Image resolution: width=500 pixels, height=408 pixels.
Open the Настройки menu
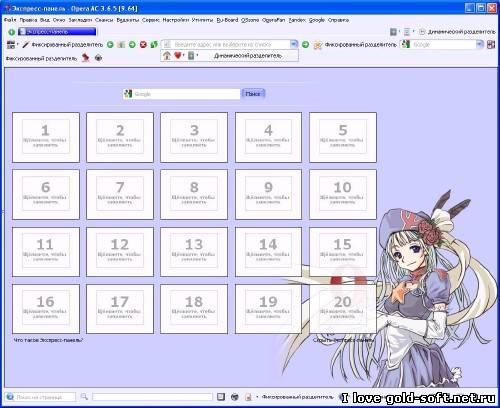pos(176,20)
